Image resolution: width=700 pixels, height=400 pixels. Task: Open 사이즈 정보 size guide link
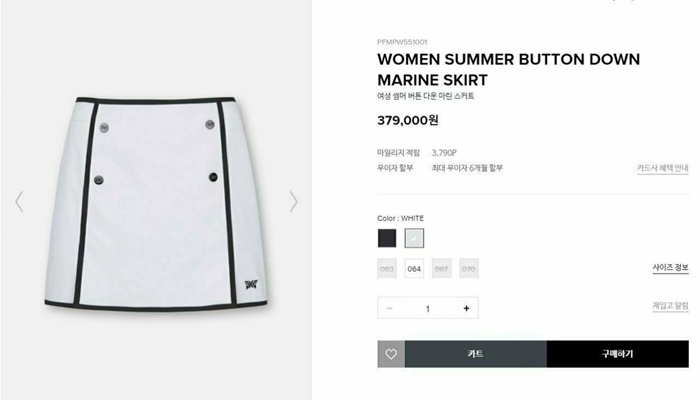[671, 267]
